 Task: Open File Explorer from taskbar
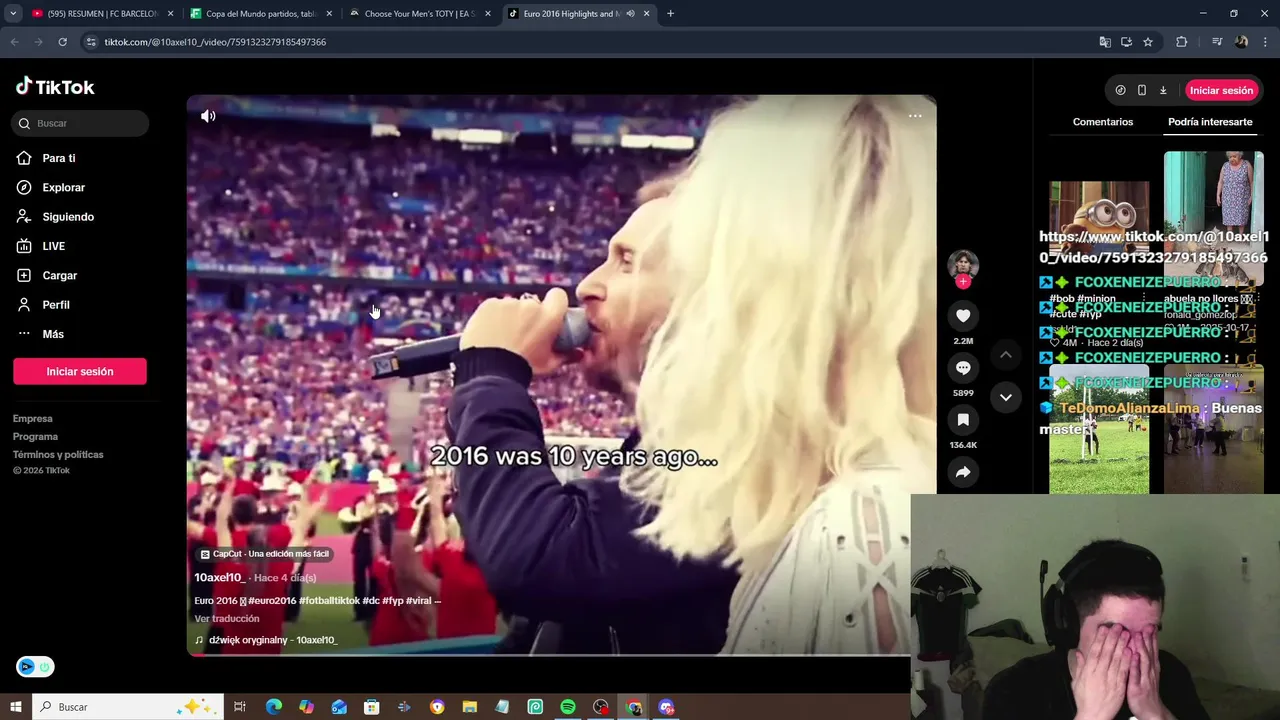469,707
